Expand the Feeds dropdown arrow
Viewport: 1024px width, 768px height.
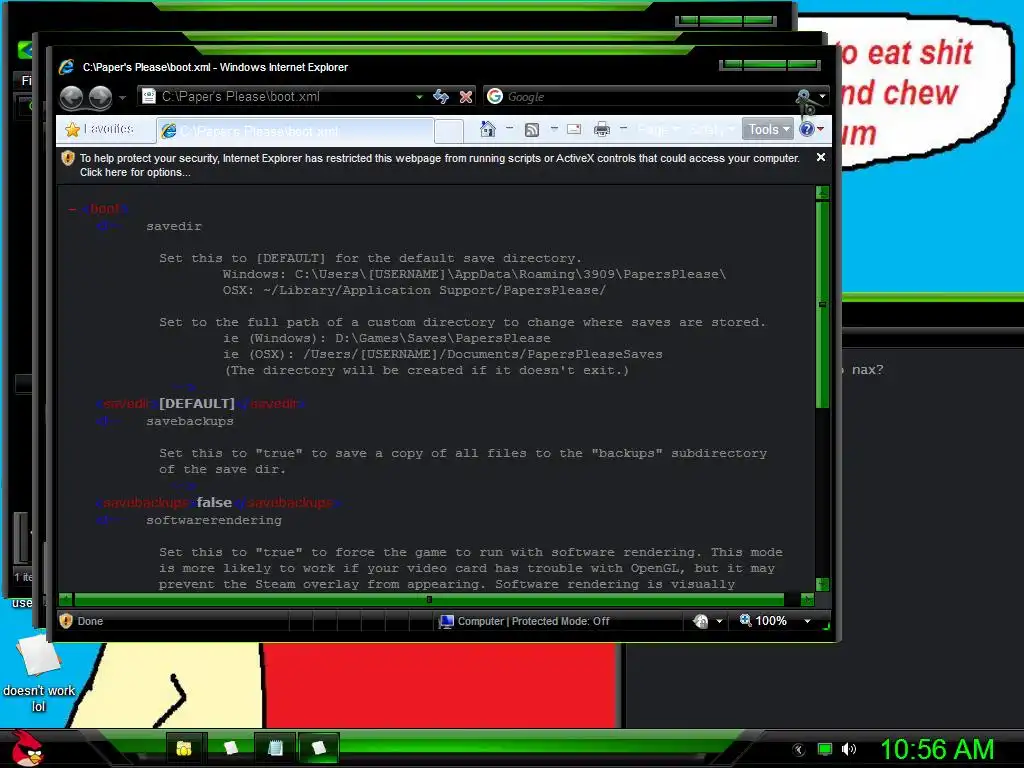tap(554, 129)
